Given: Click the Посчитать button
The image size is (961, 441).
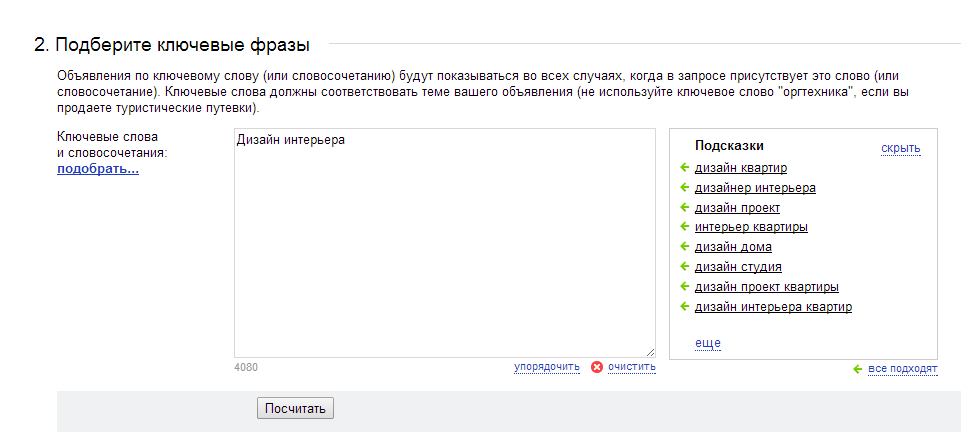Looking at the screenshot, I should (x=295, y=409).
